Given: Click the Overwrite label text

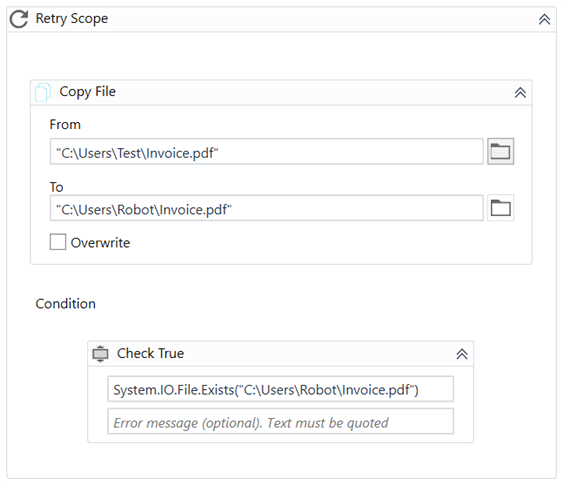Looking at the screenshot, I should click(x=100, y=243).
